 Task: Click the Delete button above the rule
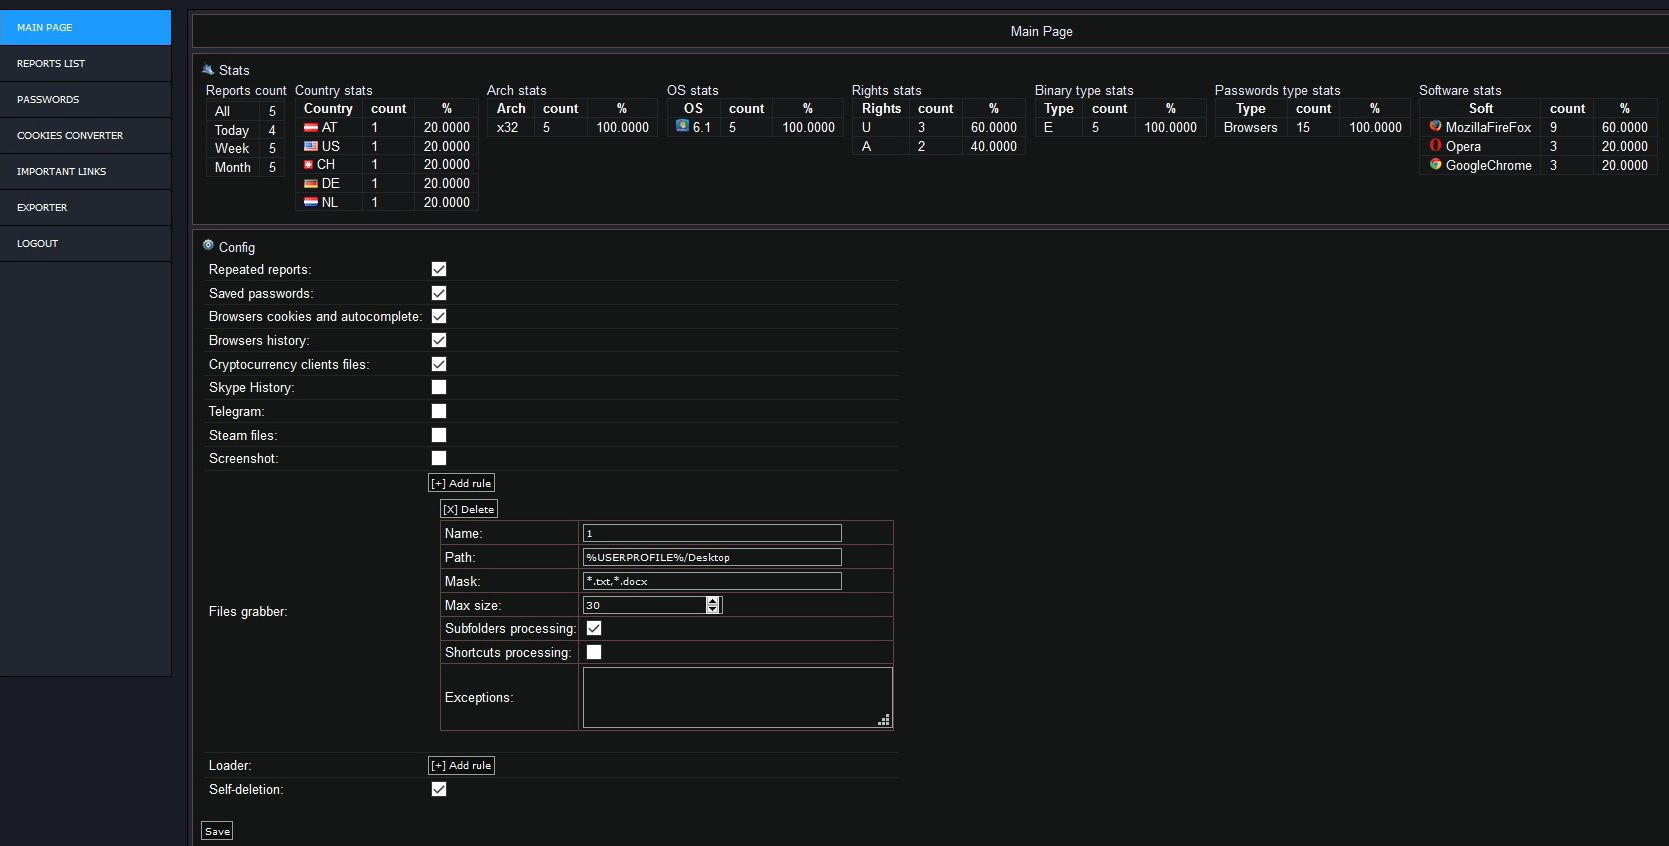[468, 509]
